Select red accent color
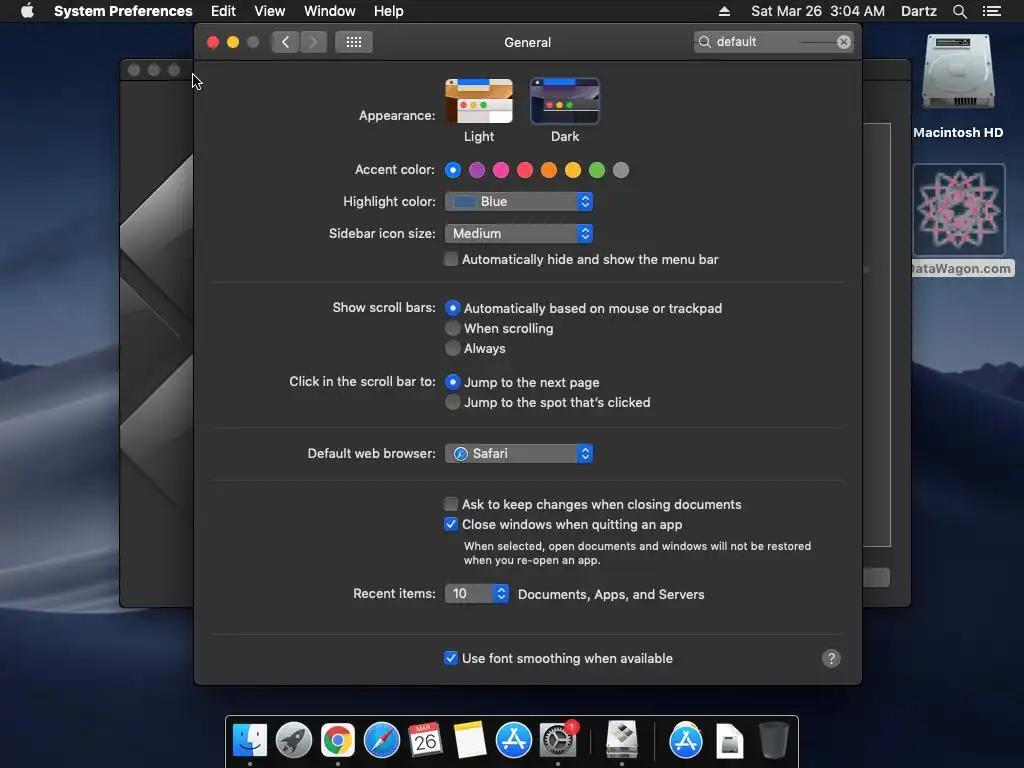This screenshot has width=1024, height=768. coord(525,170)
